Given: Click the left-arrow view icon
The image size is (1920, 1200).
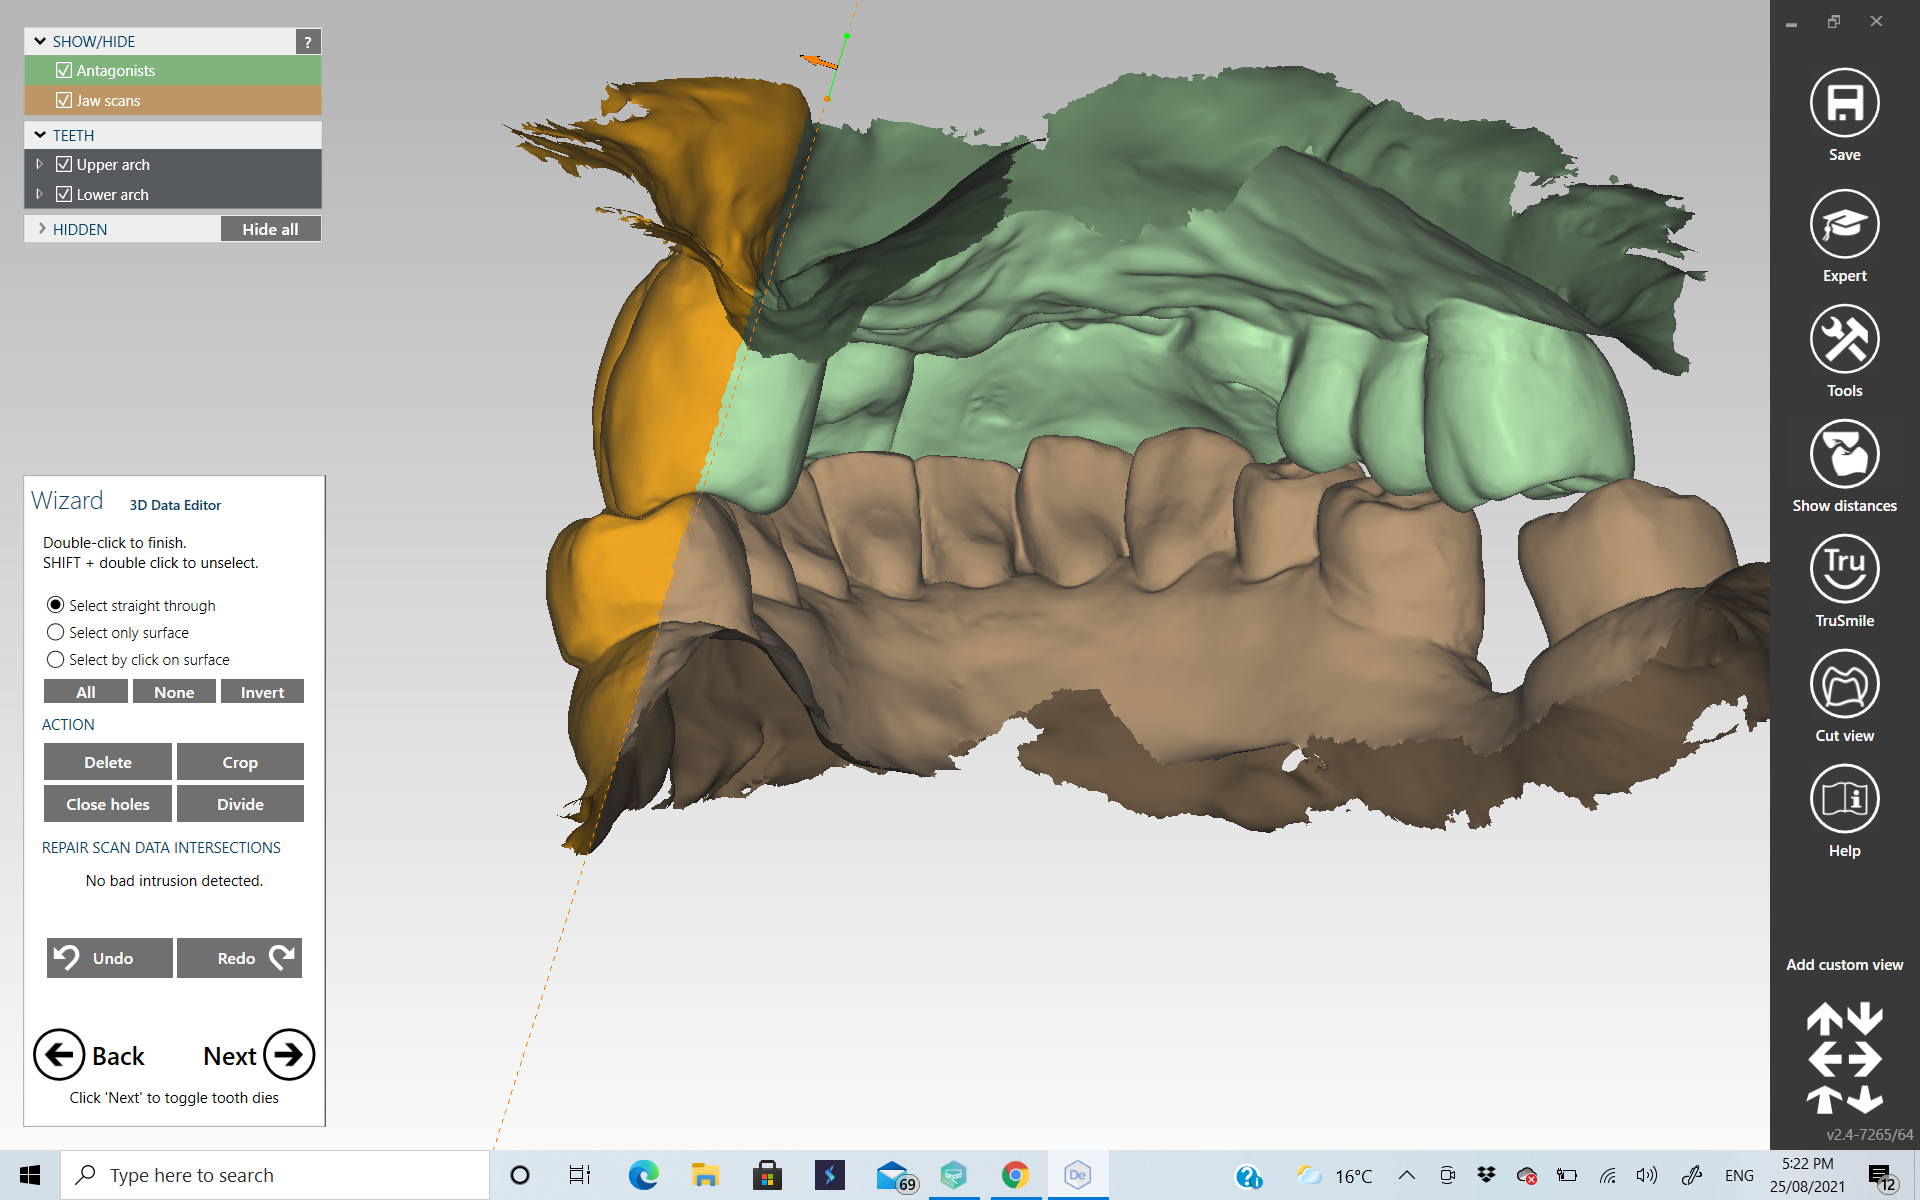Looking at the screenshot, I should coord(1825,1059).
